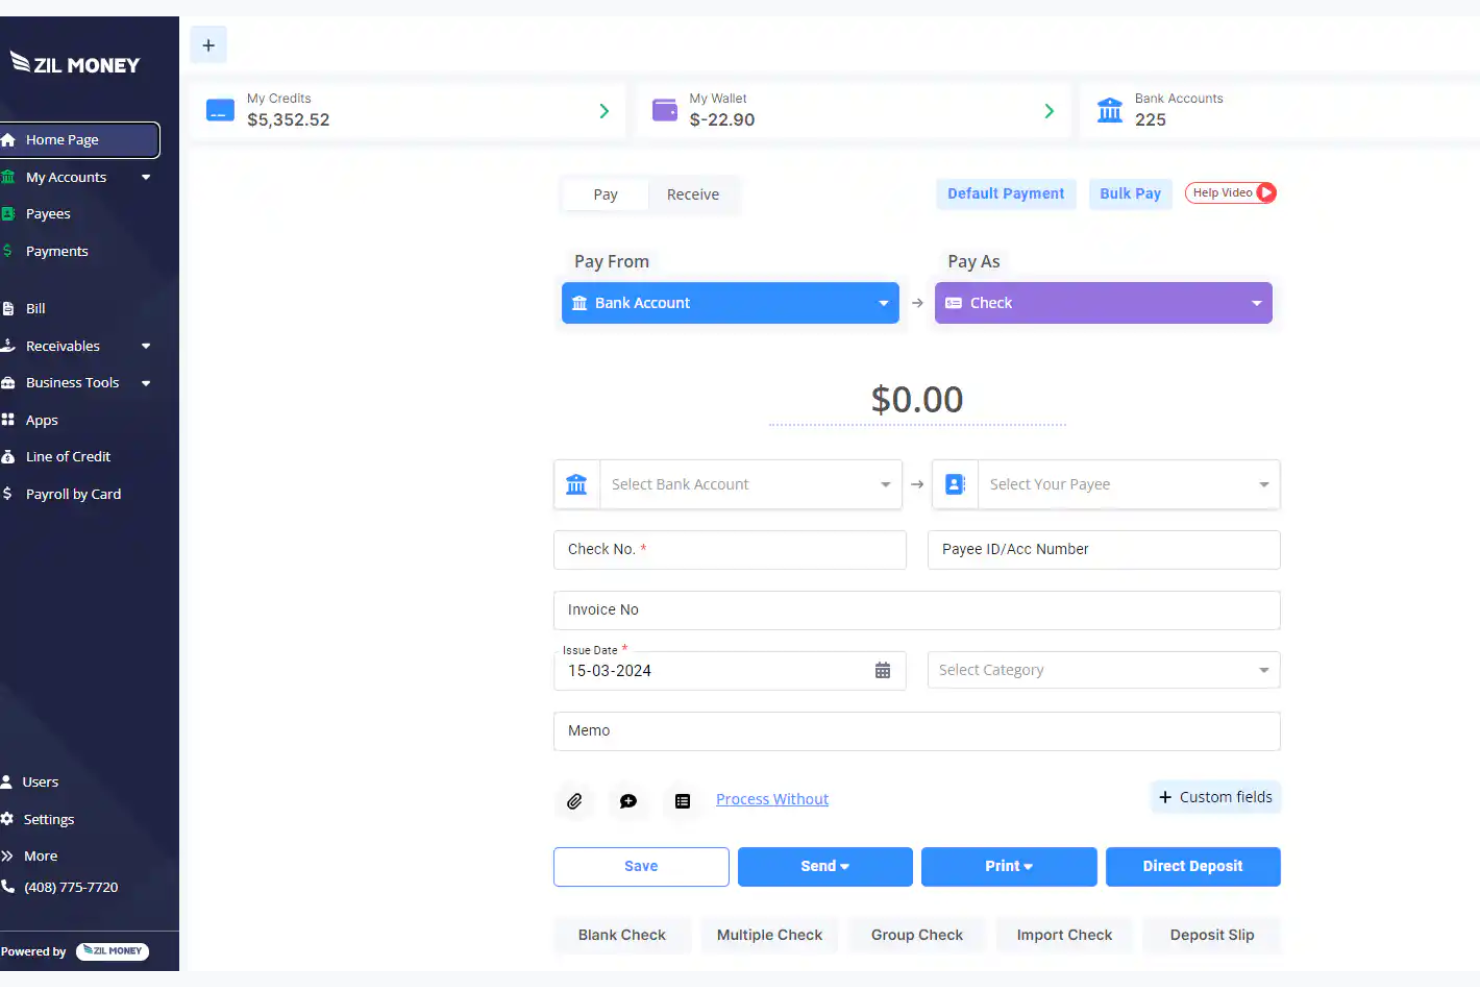The image size is (1480, 987).
Task: Click the bank icon in Select Bank Account
Action: tap(577, 485)
